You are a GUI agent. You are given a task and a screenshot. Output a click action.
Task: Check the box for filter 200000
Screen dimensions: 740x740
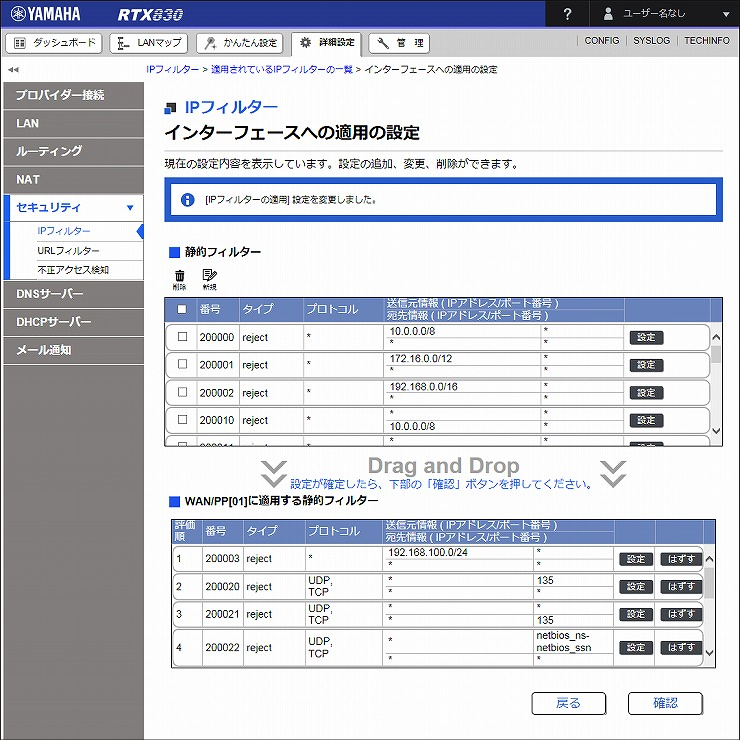coord(182,336)
